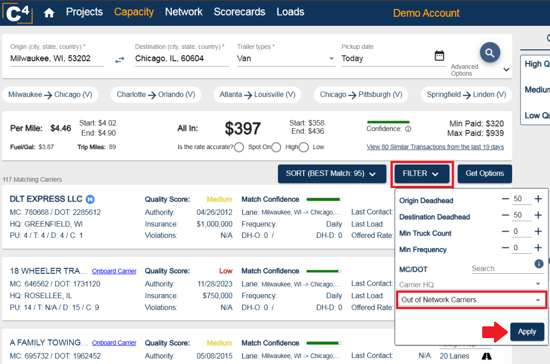Increase Origin Deadhead with plus
550x364 pixels.
pos(538,199)
